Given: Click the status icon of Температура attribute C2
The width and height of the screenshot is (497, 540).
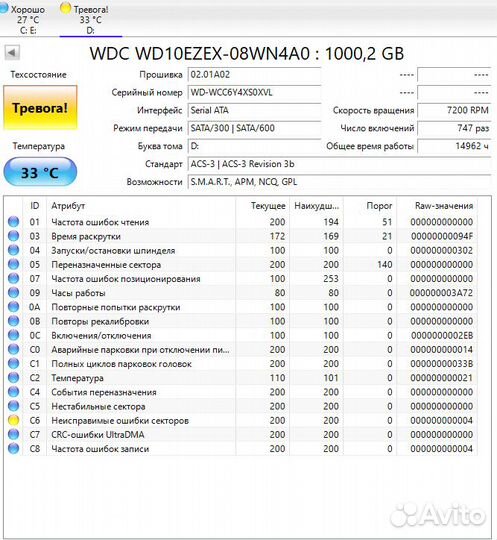Looking at the screenshot, I should 13,378.
